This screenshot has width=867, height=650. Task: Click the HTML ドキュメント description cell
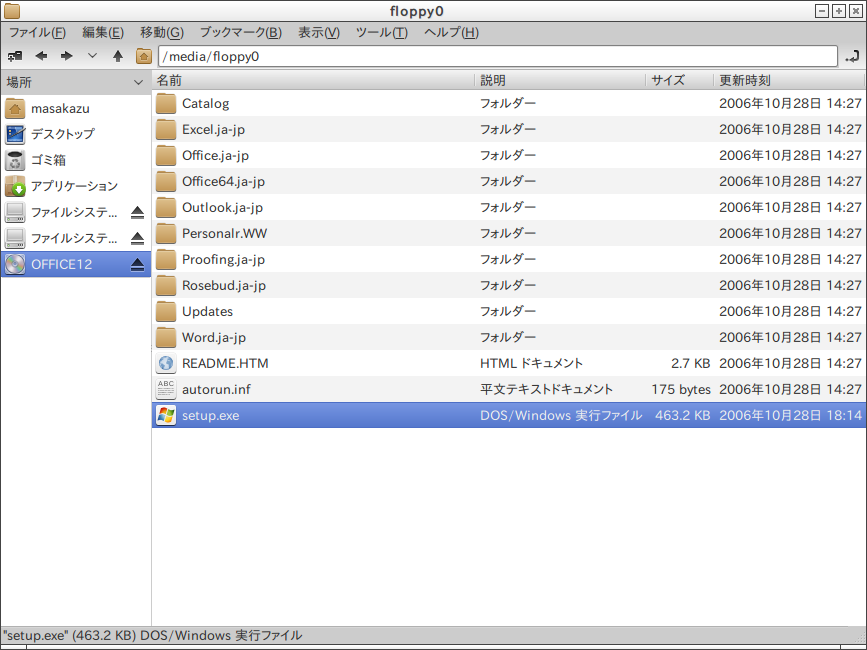pos(531,363)
